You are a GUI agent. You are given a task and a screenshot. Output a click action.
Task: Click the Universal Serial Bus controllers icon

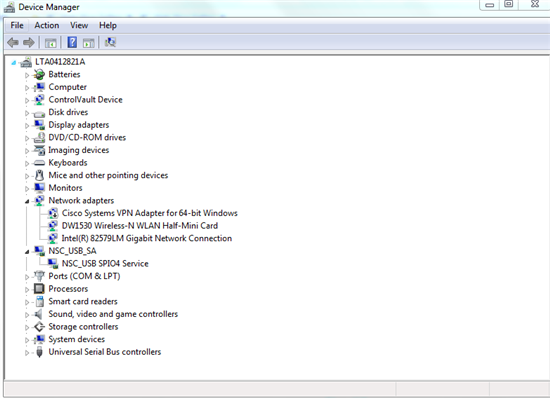(39, 352)
